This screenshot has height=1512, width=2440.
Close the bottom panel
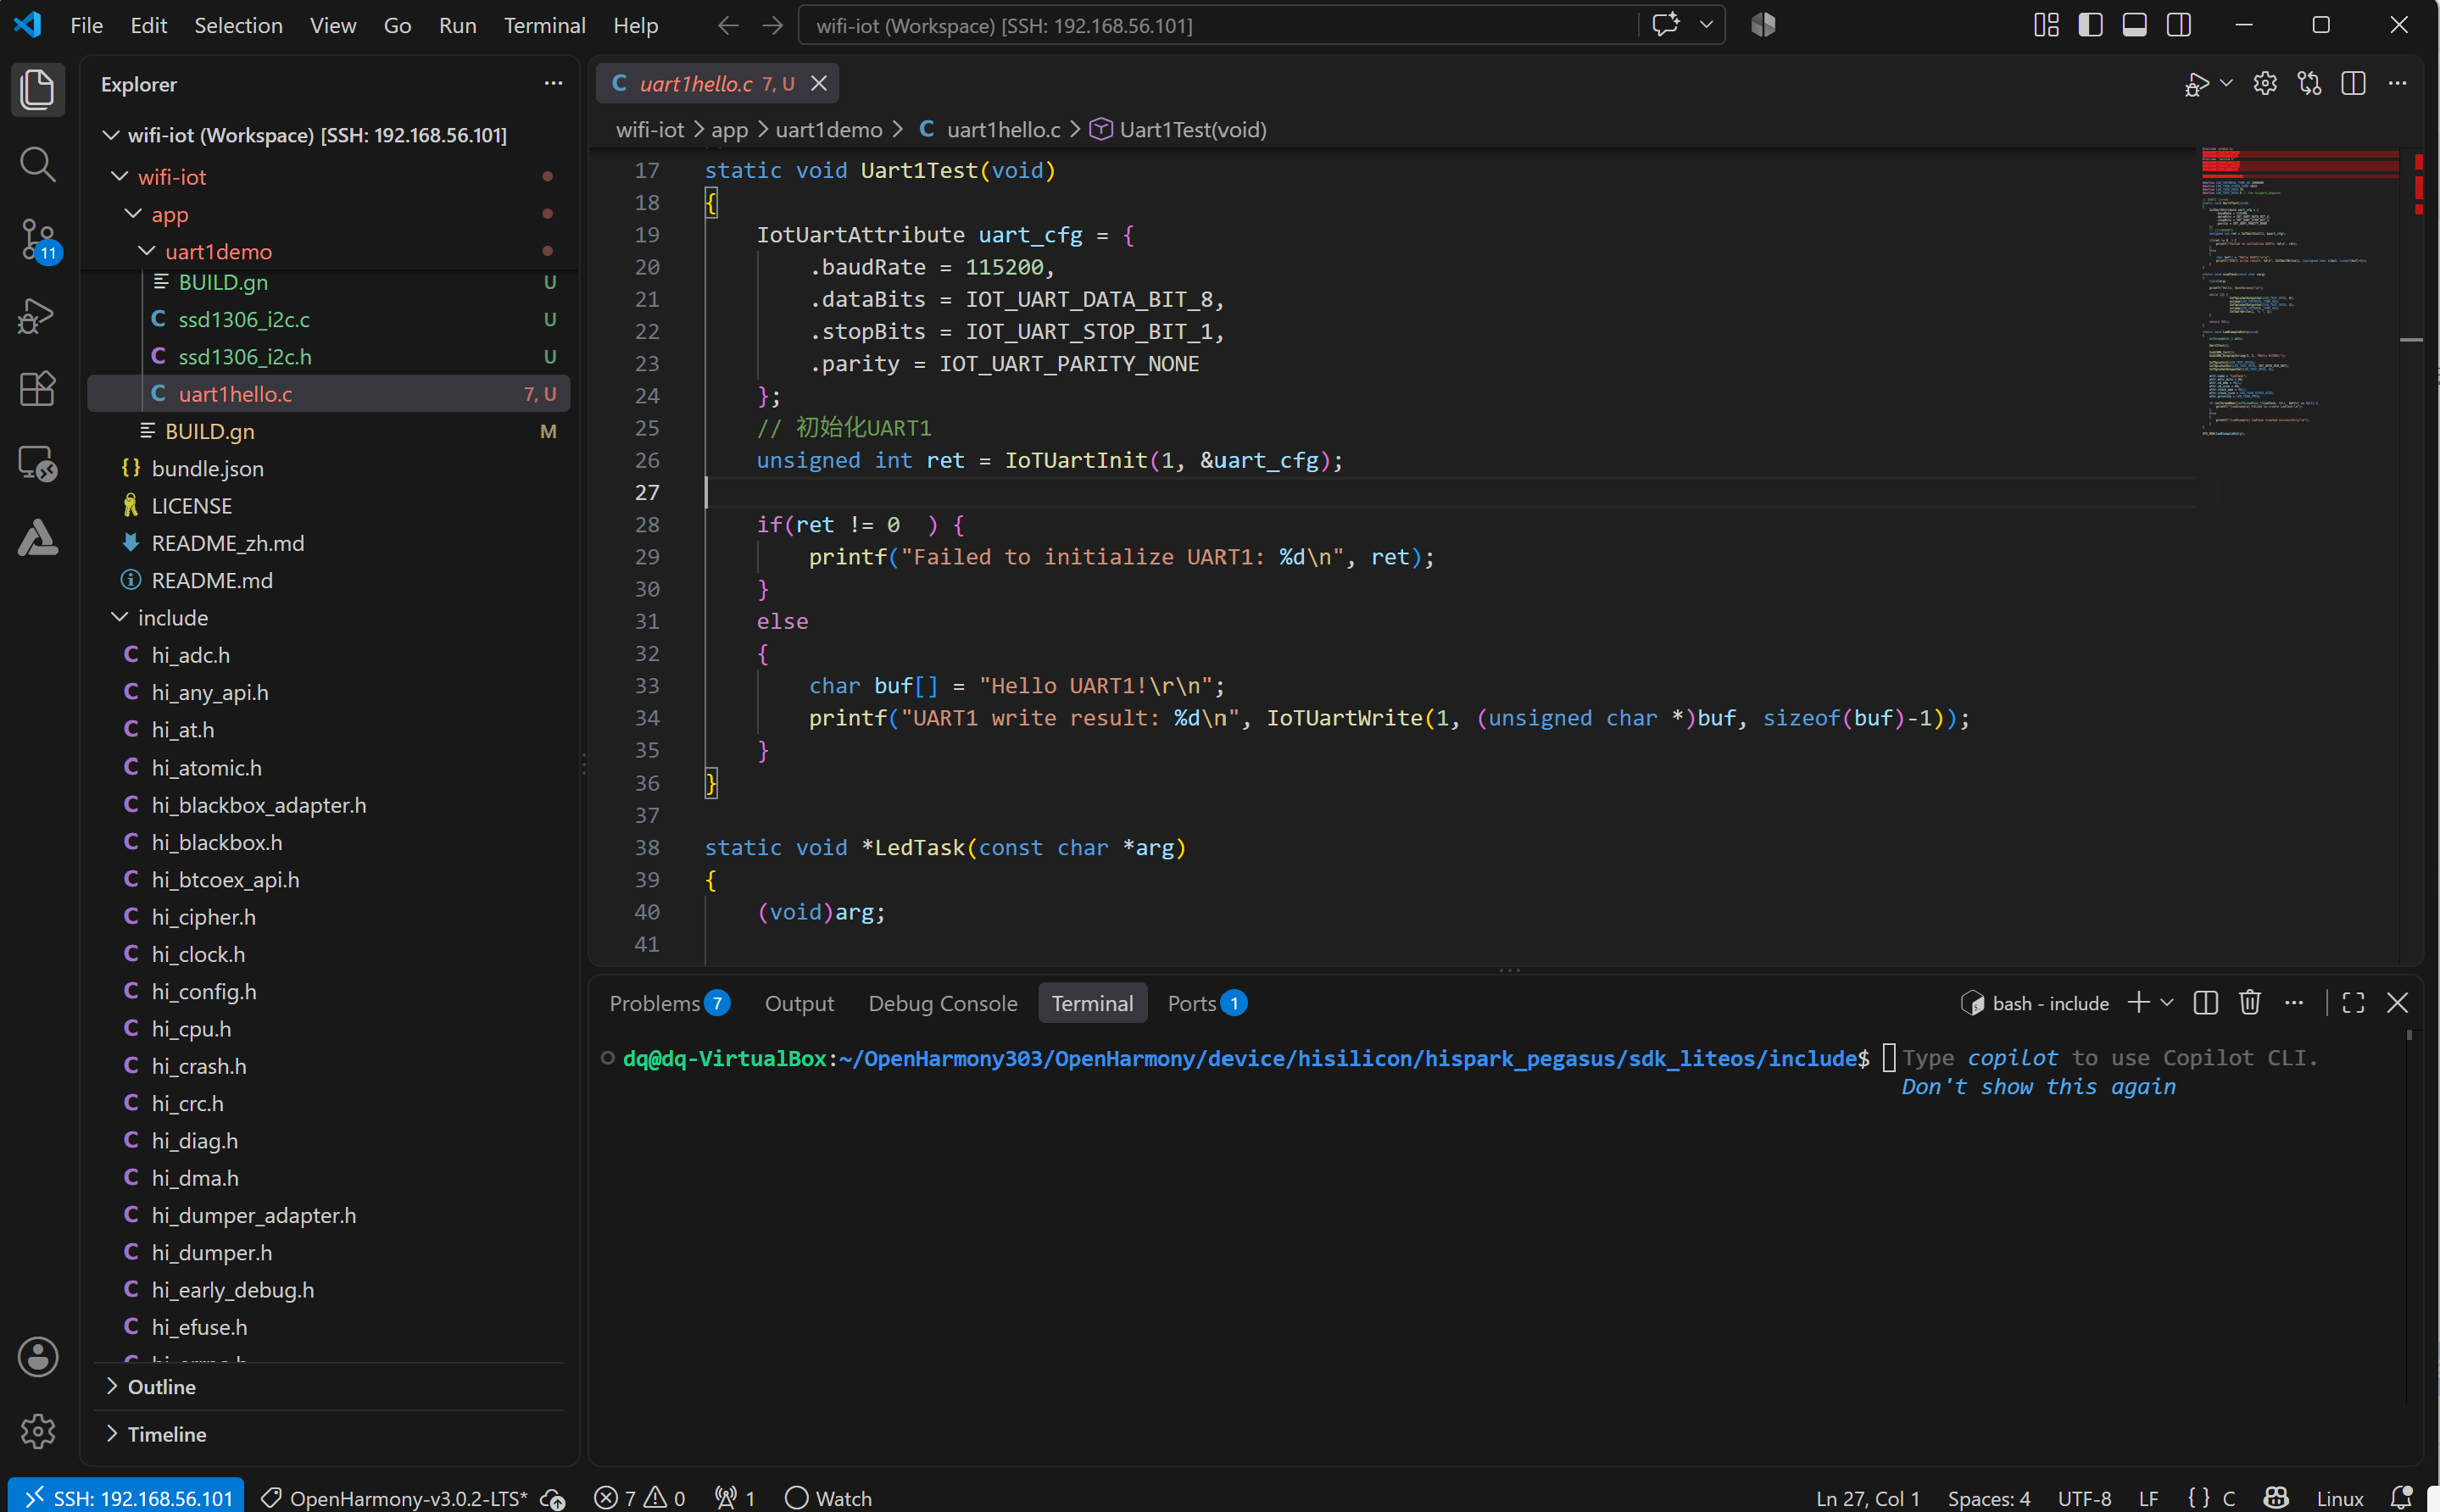click(x=2397, y=1003)
